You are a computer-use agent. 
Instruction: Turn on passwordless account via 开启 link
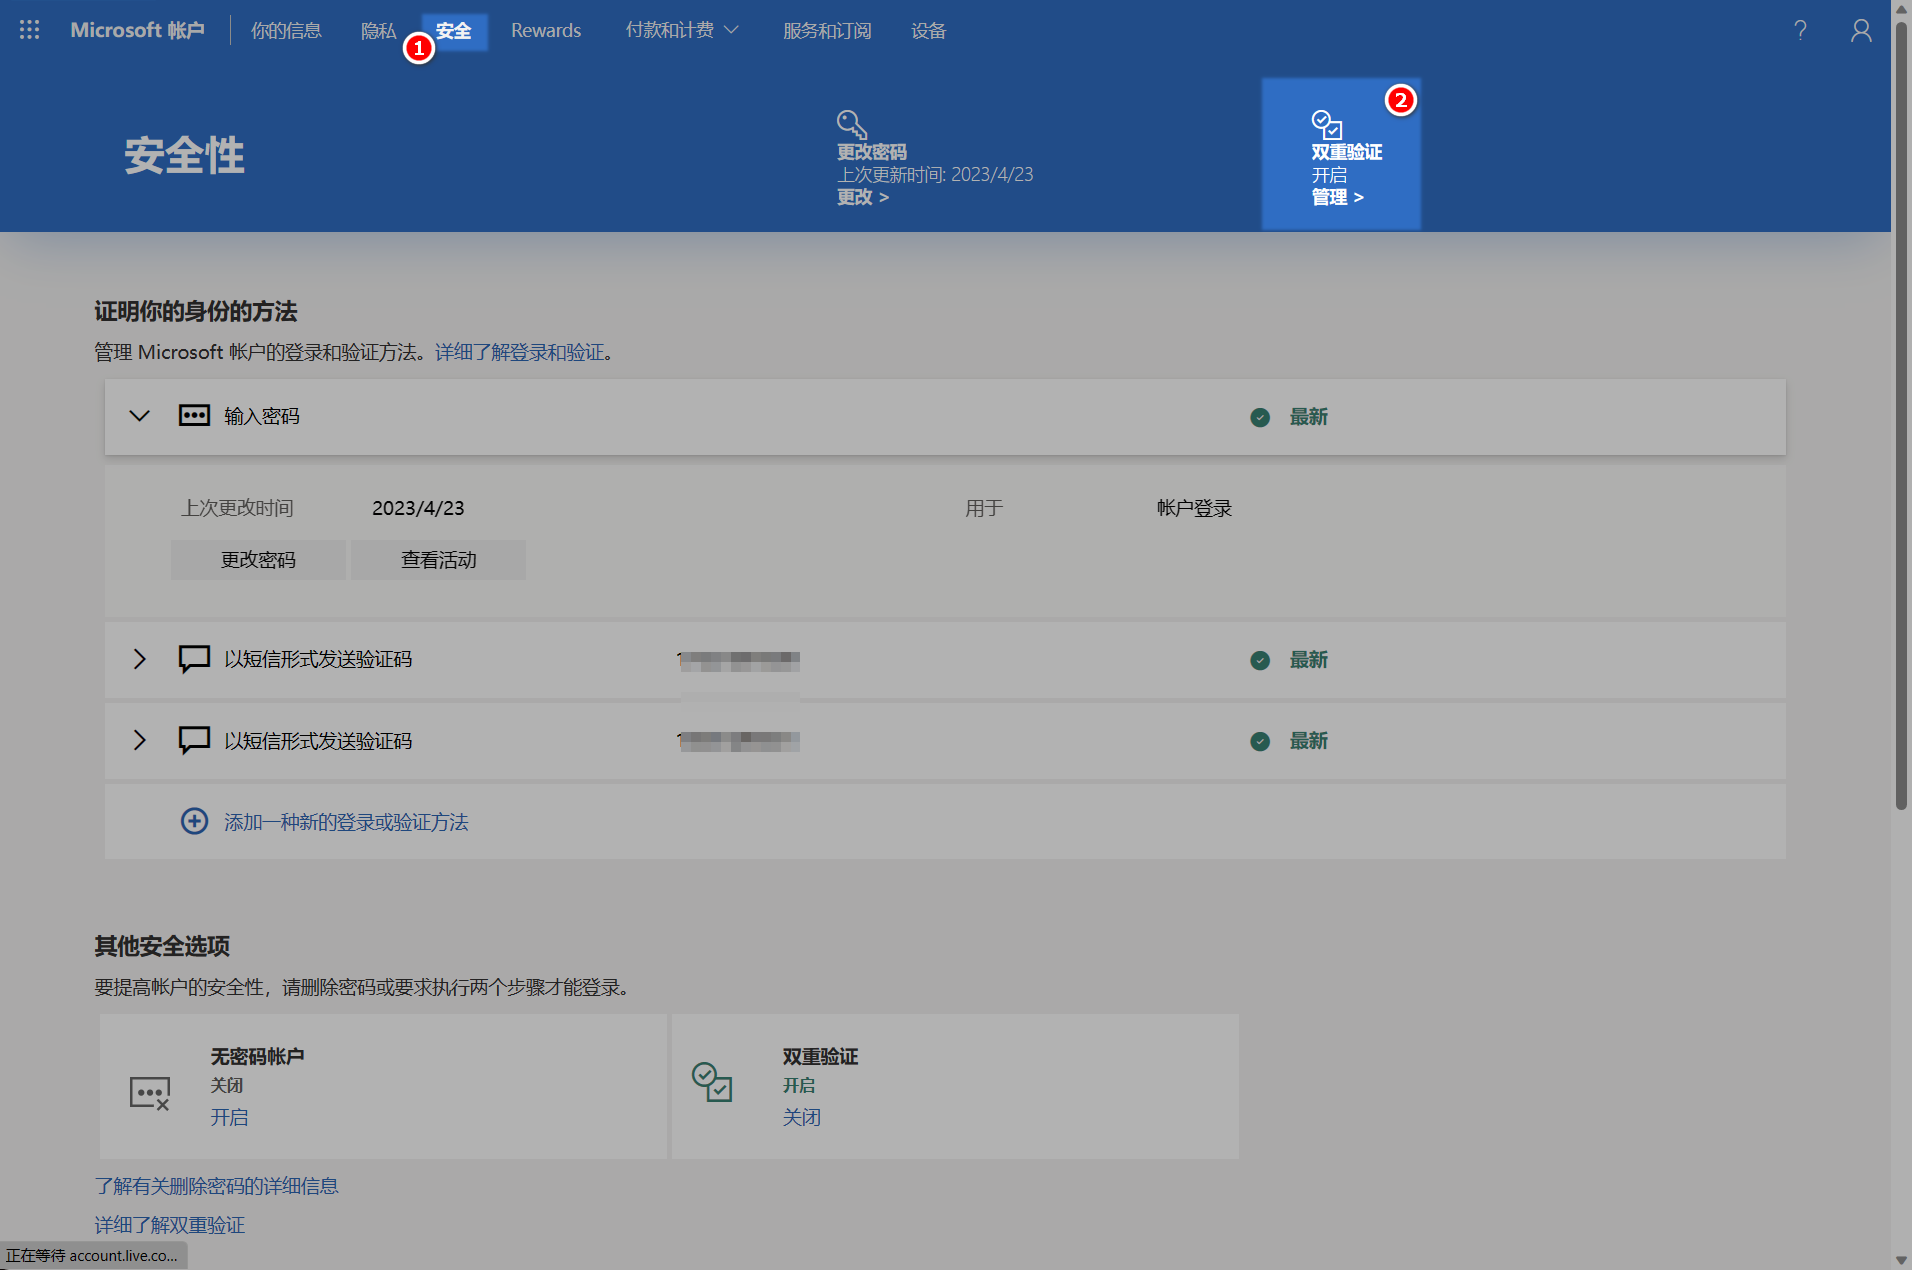(229, 1117)
